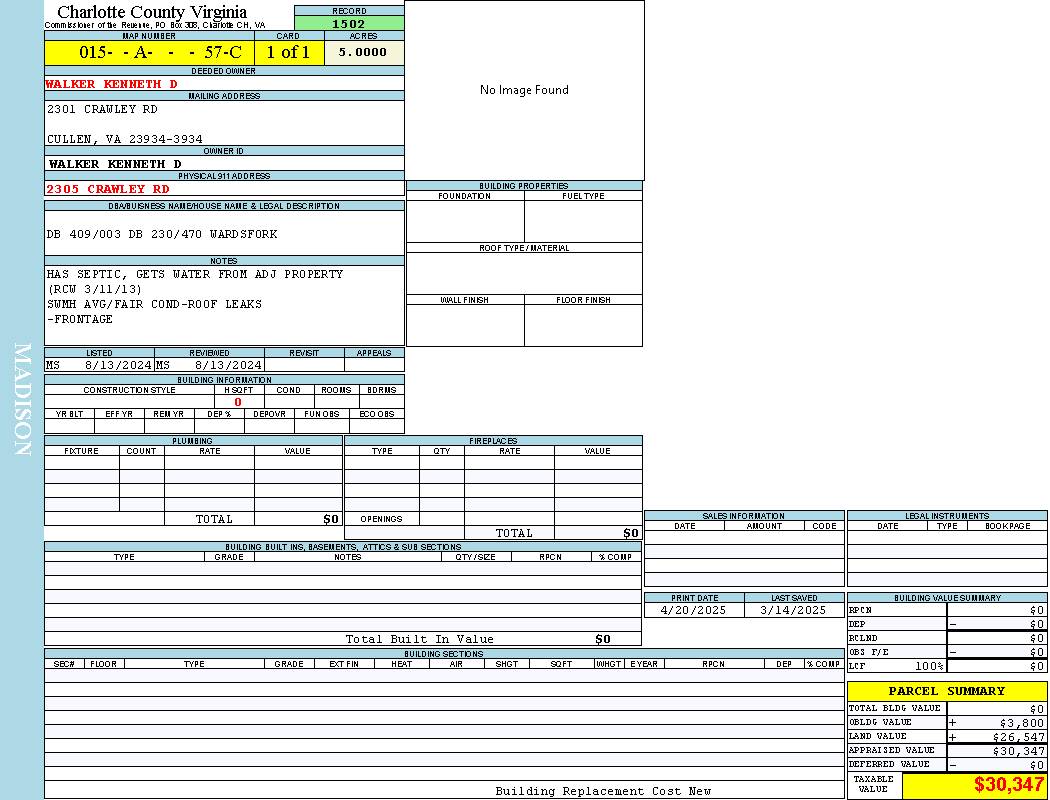Click the H SQFT value in red
1050x800 pixels.
(x=238, y=402)
